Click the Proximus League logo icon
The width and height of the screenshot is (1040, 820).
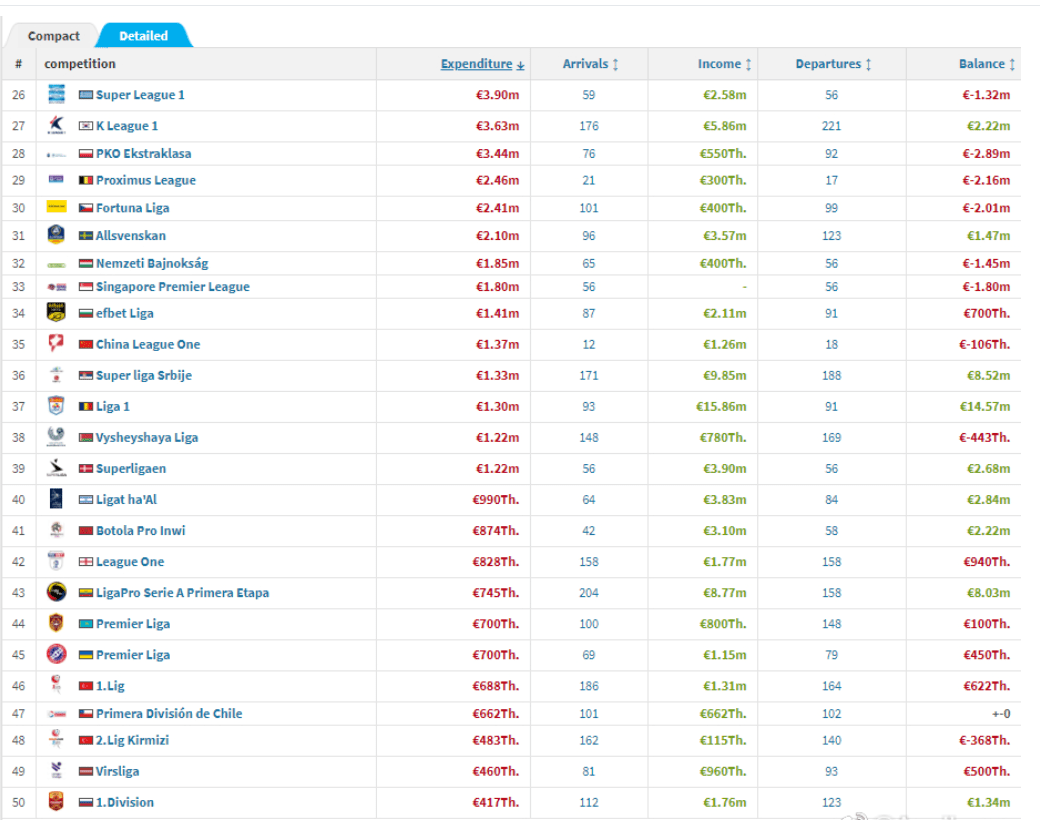[56, 179]
